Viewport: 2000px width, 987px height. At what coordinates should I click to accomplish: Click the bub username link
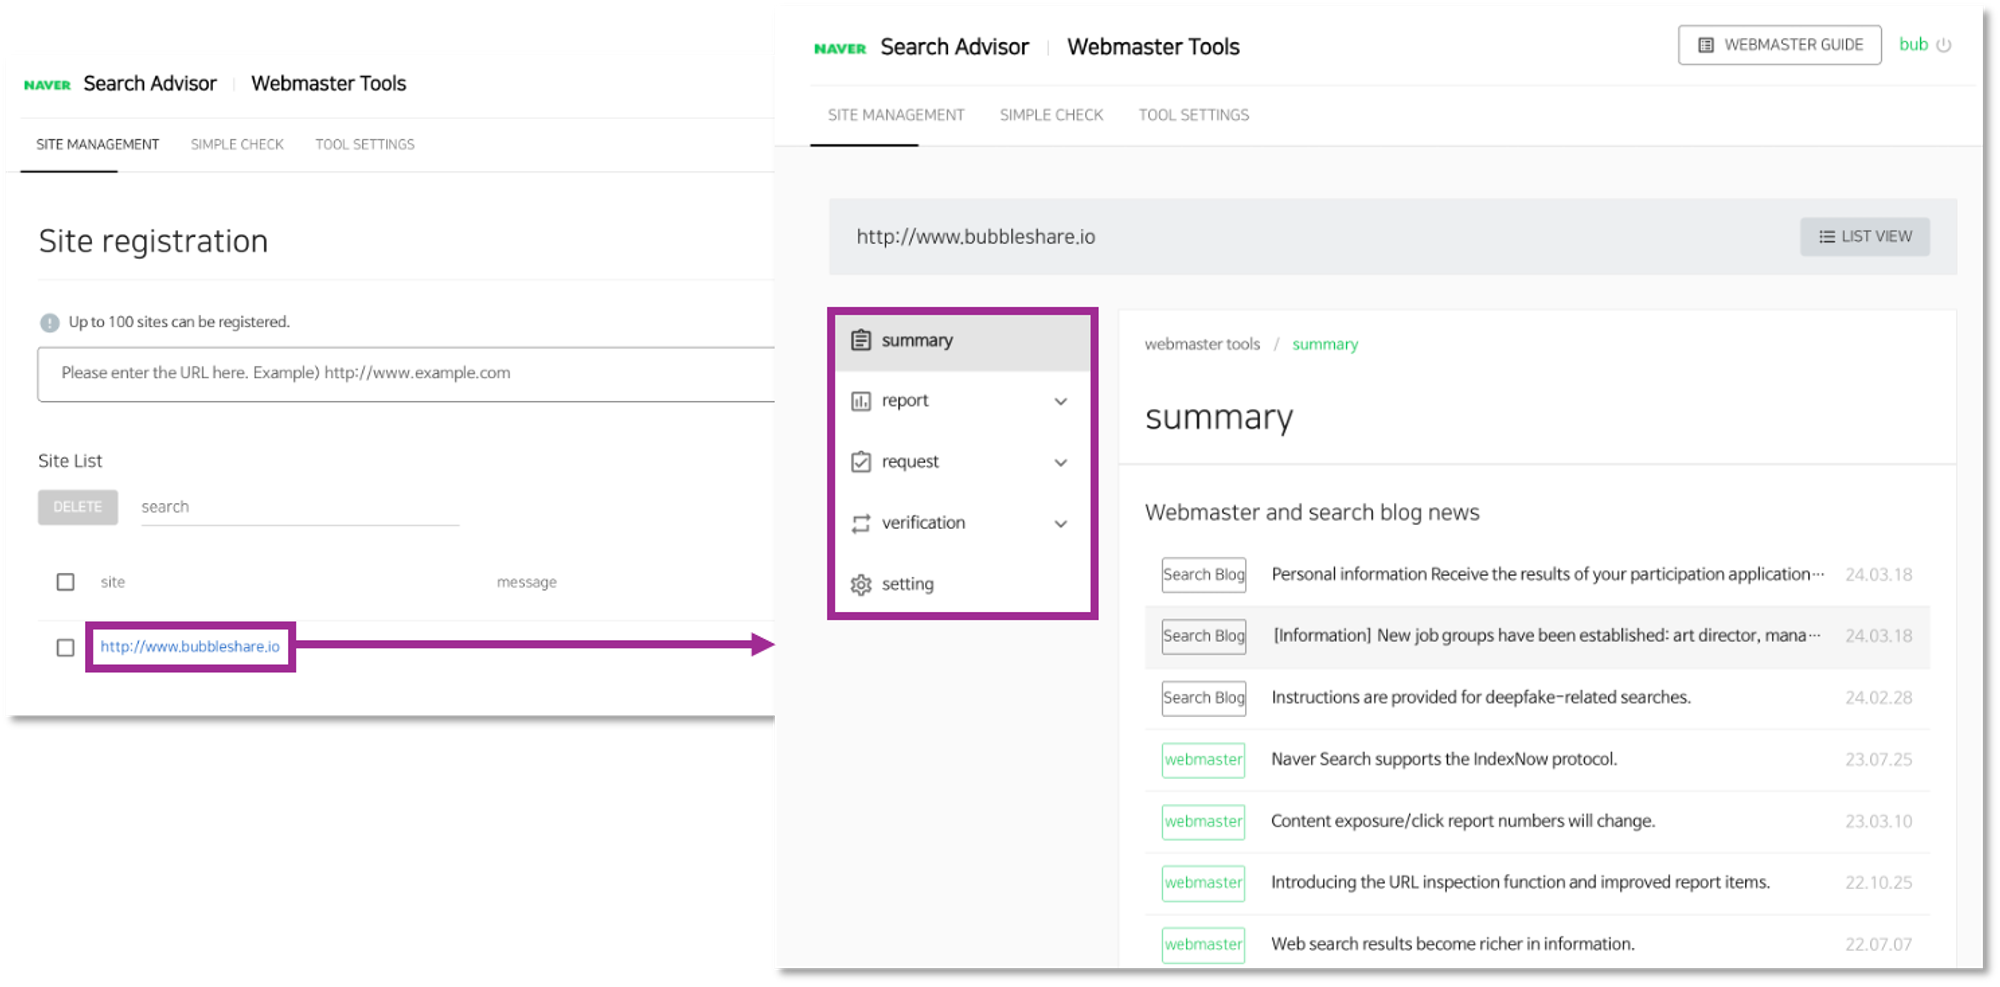tap(1913, 45)
